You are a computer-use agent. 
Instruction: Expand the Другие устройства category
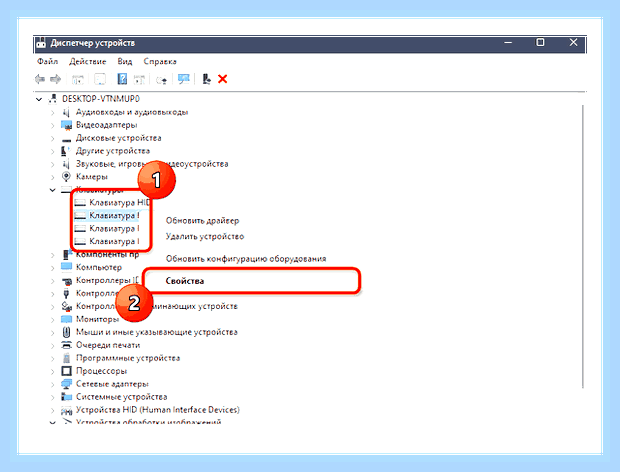click(52, 151)
